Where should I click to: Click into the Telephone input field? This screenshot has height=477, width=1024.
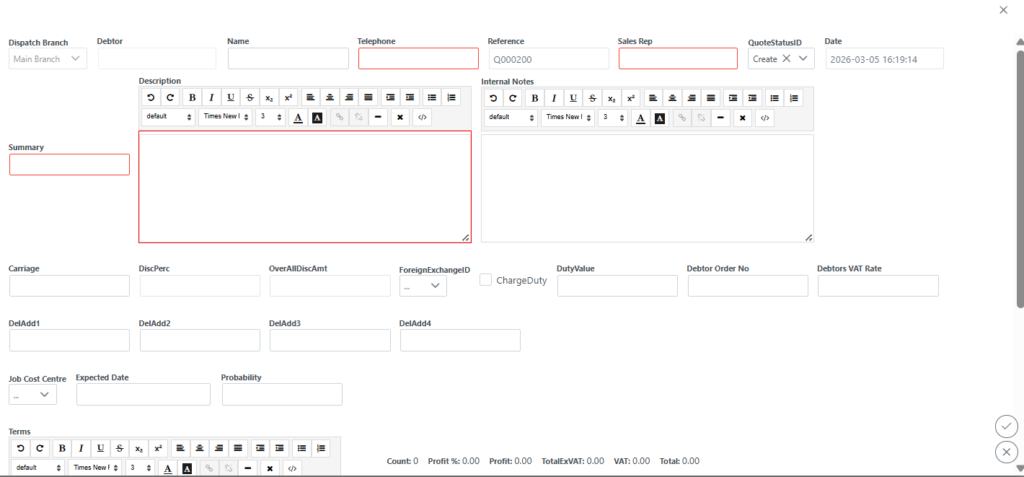point(418,59)
